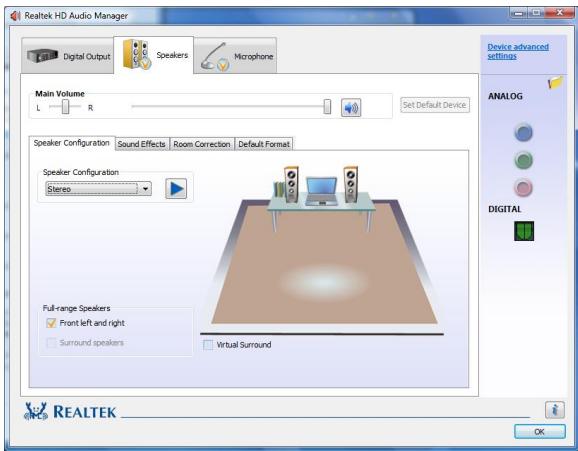The width and height of the screenshot is (578, 451).
Task: Click the digital optical output jack icon
Action: pyautogui.click(x=524, y=231)
